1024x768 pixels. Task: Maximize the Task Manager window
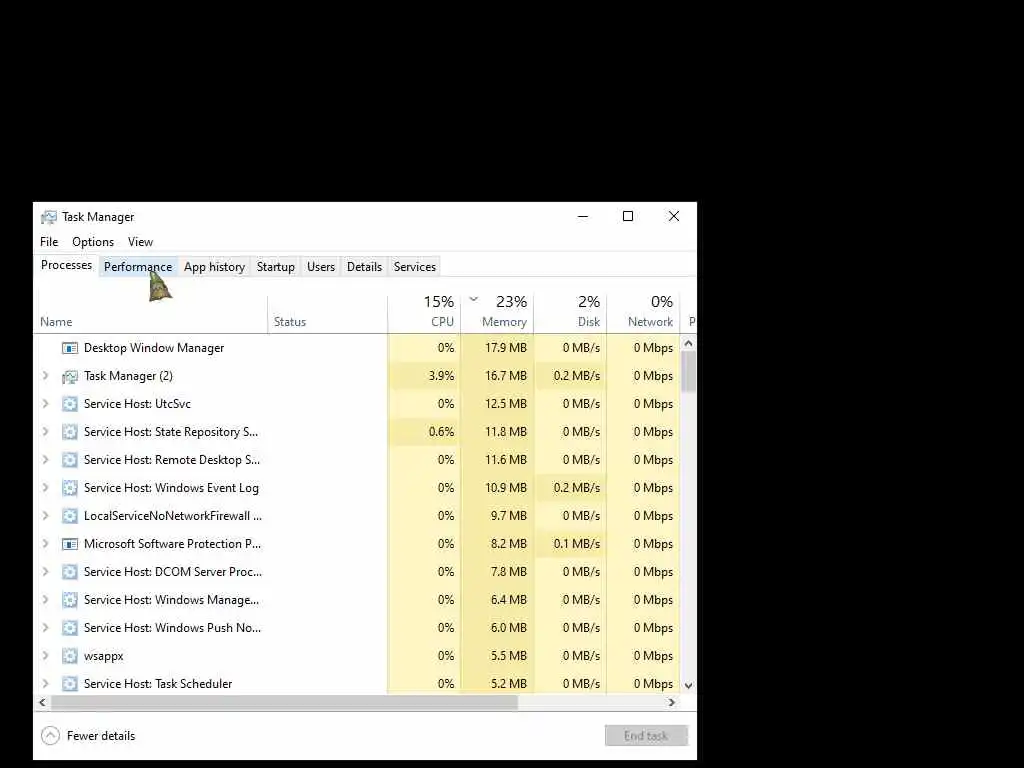[628, 216]
